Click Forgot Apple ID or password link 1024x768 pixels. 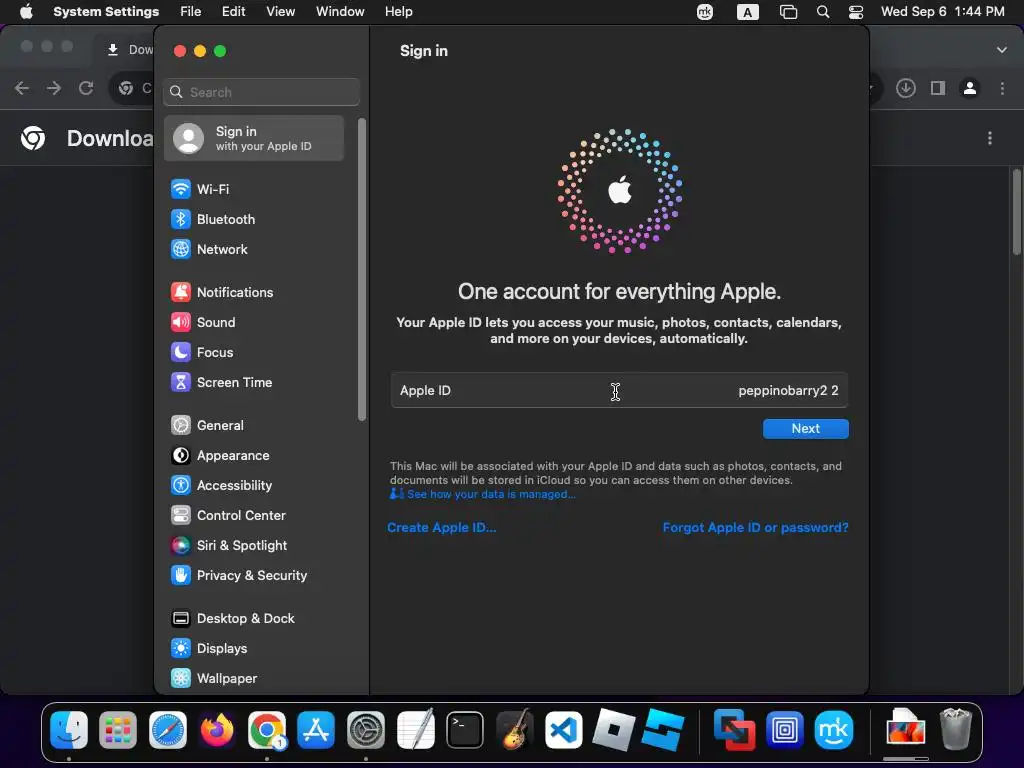pyautogui.click(x=756, y=528)
